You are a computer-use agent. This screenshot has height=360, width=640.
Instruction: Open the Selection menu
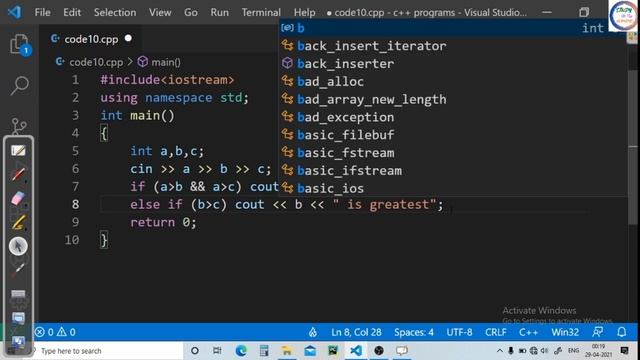click(115, 12)
